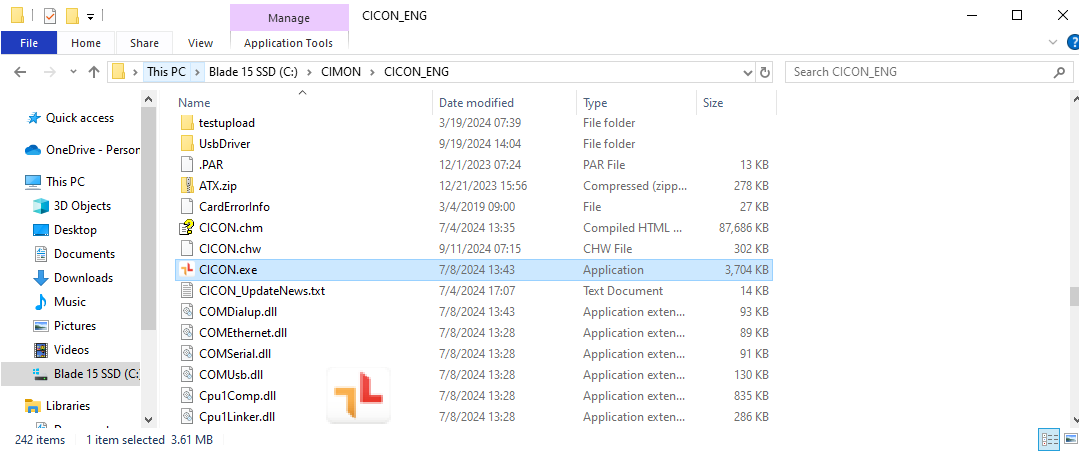This screenshot has width=1079, height=453.
Task: Sort files by Date modified column
Action: tap(477, 103)
